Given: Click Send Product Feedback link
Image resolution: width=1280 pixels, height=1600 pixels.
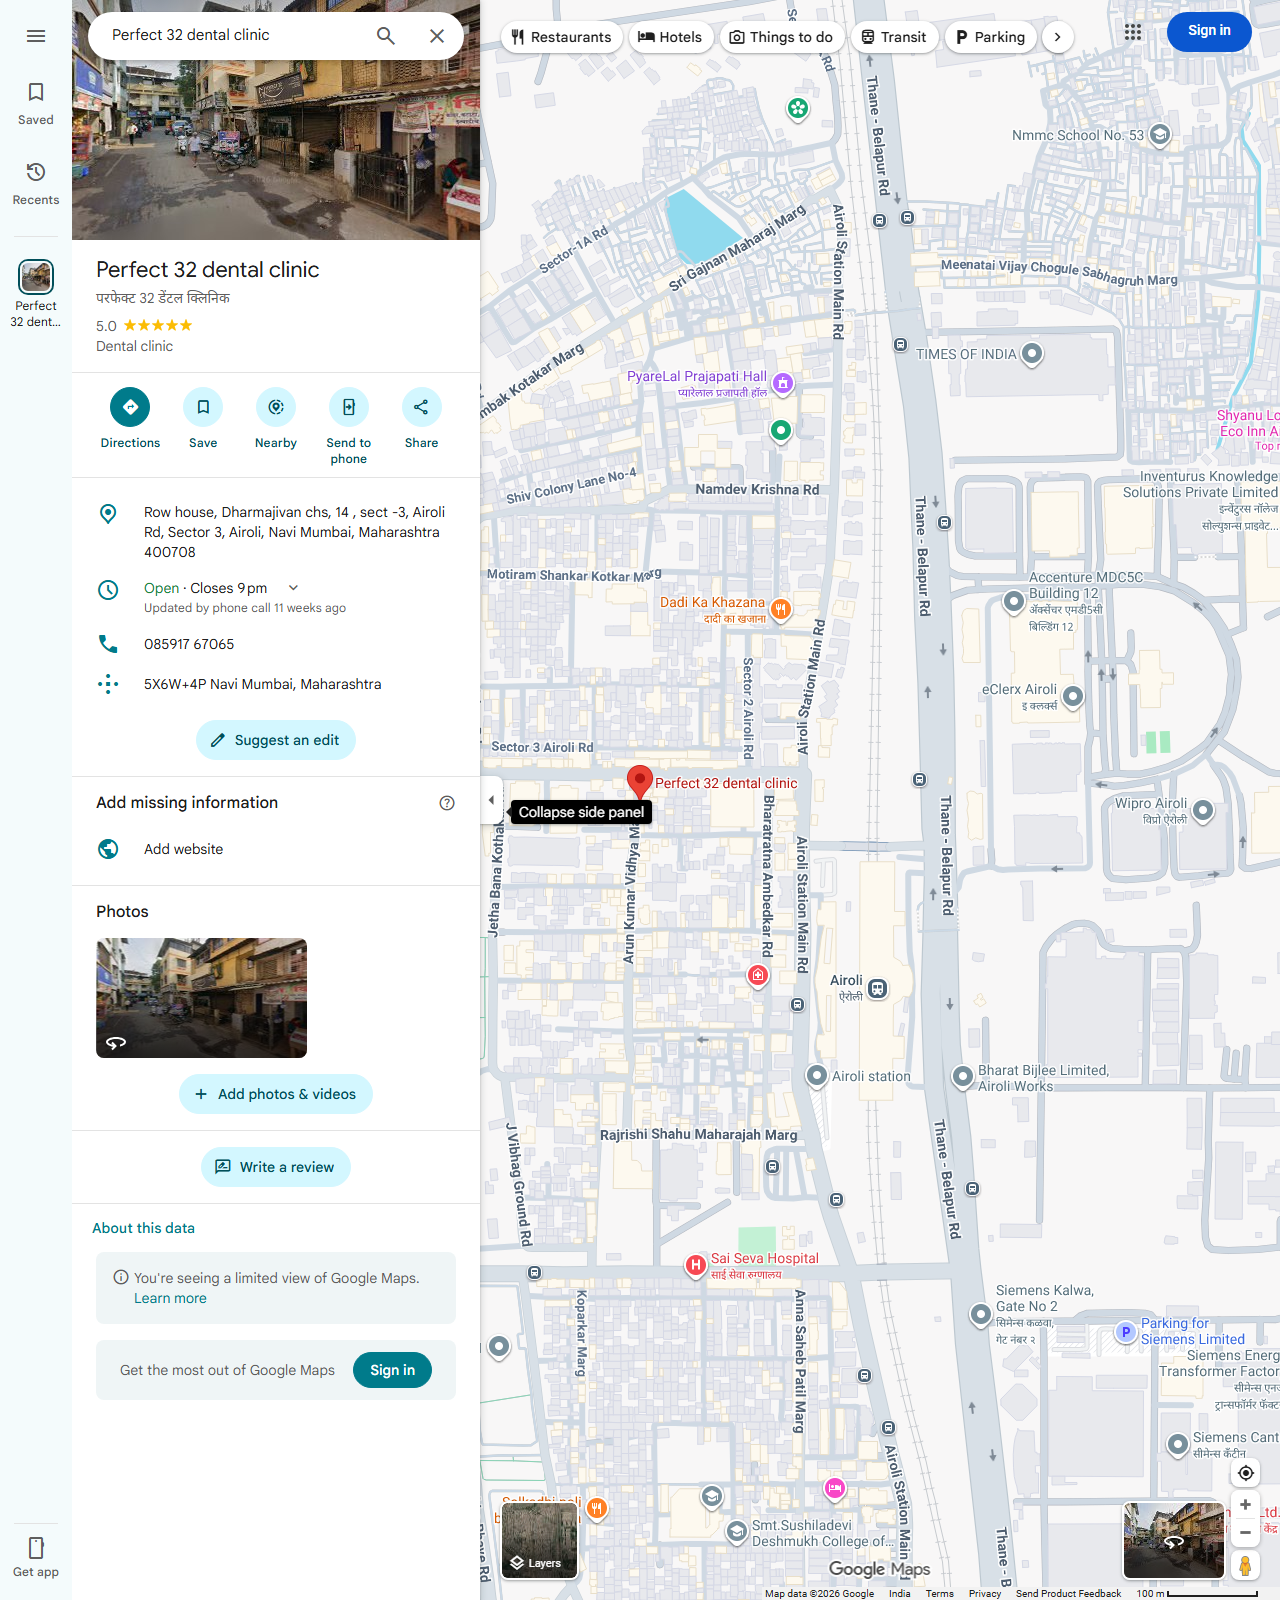Looking at the screenshot, I should [1068, 1593].
